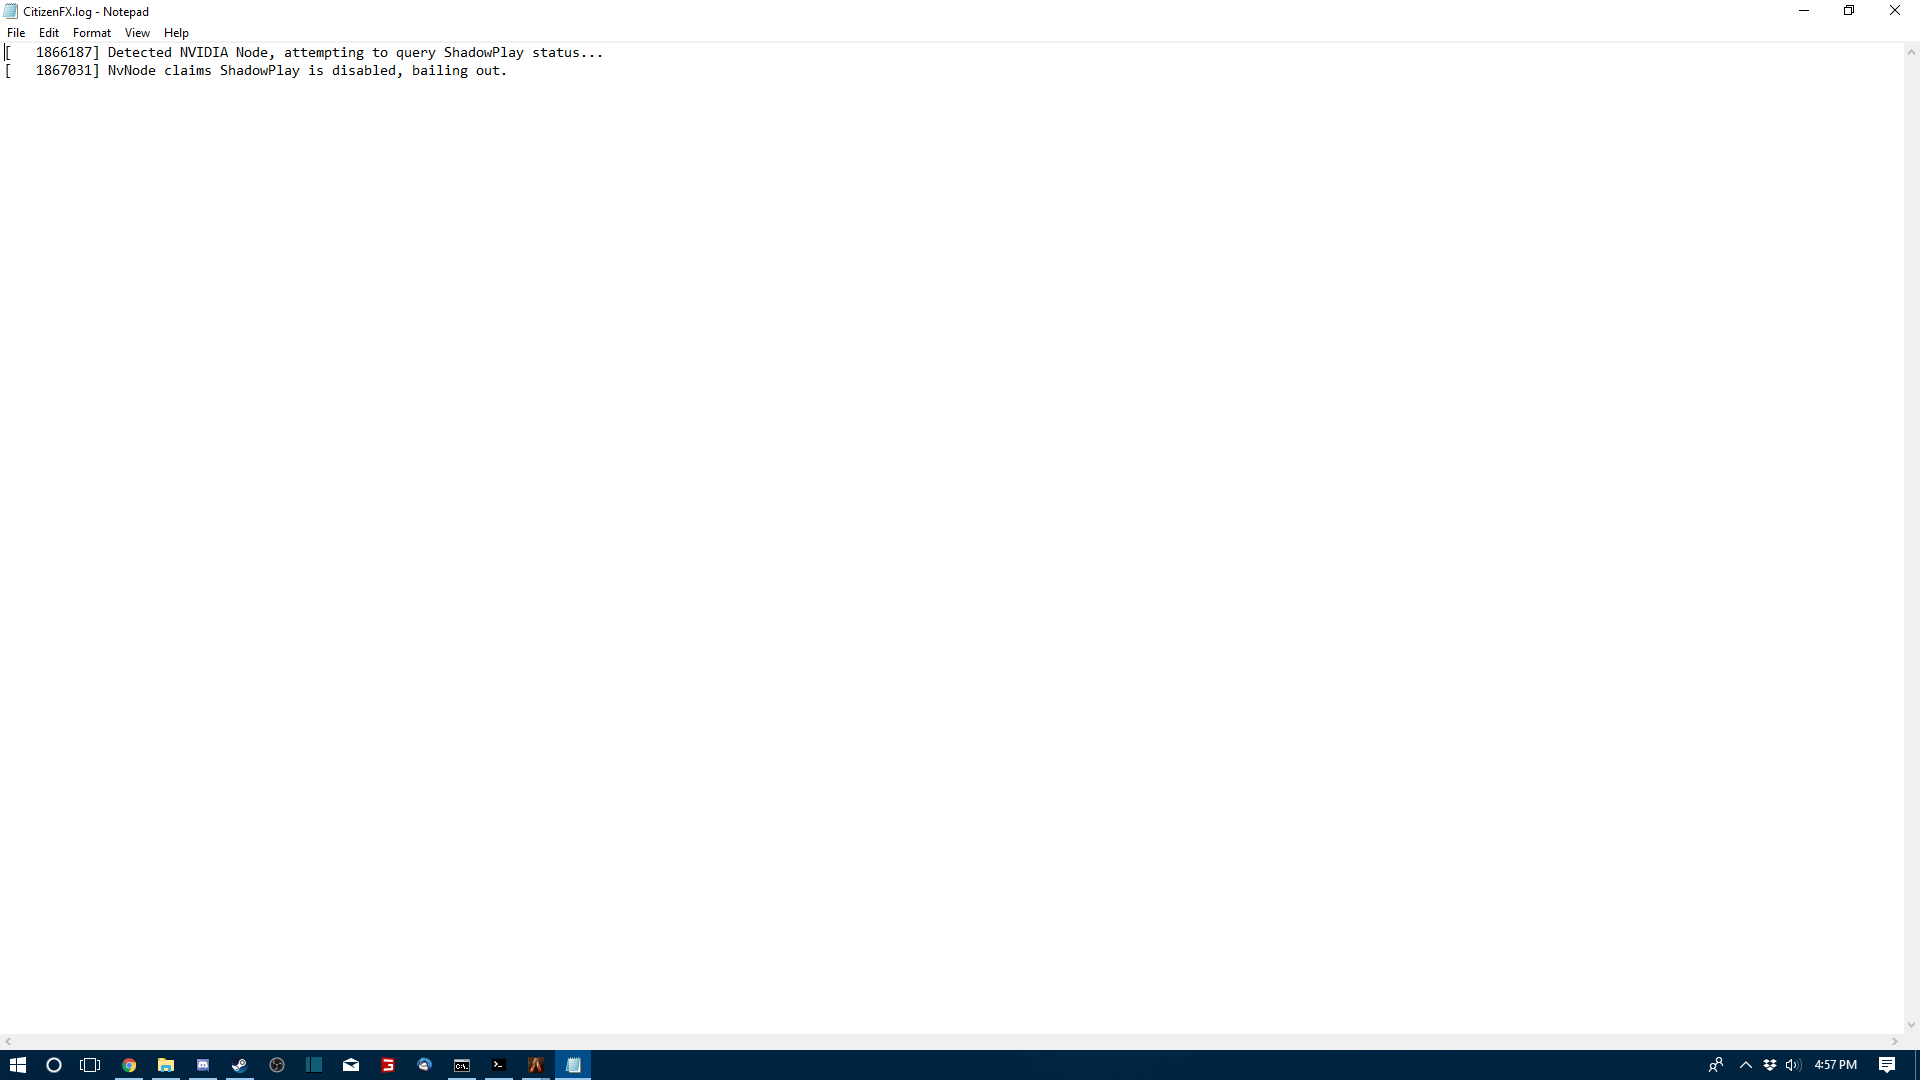Launch OBS Studio from the taskbar
This screenshot has height=1080, width=1920.
click(277, 1065)
